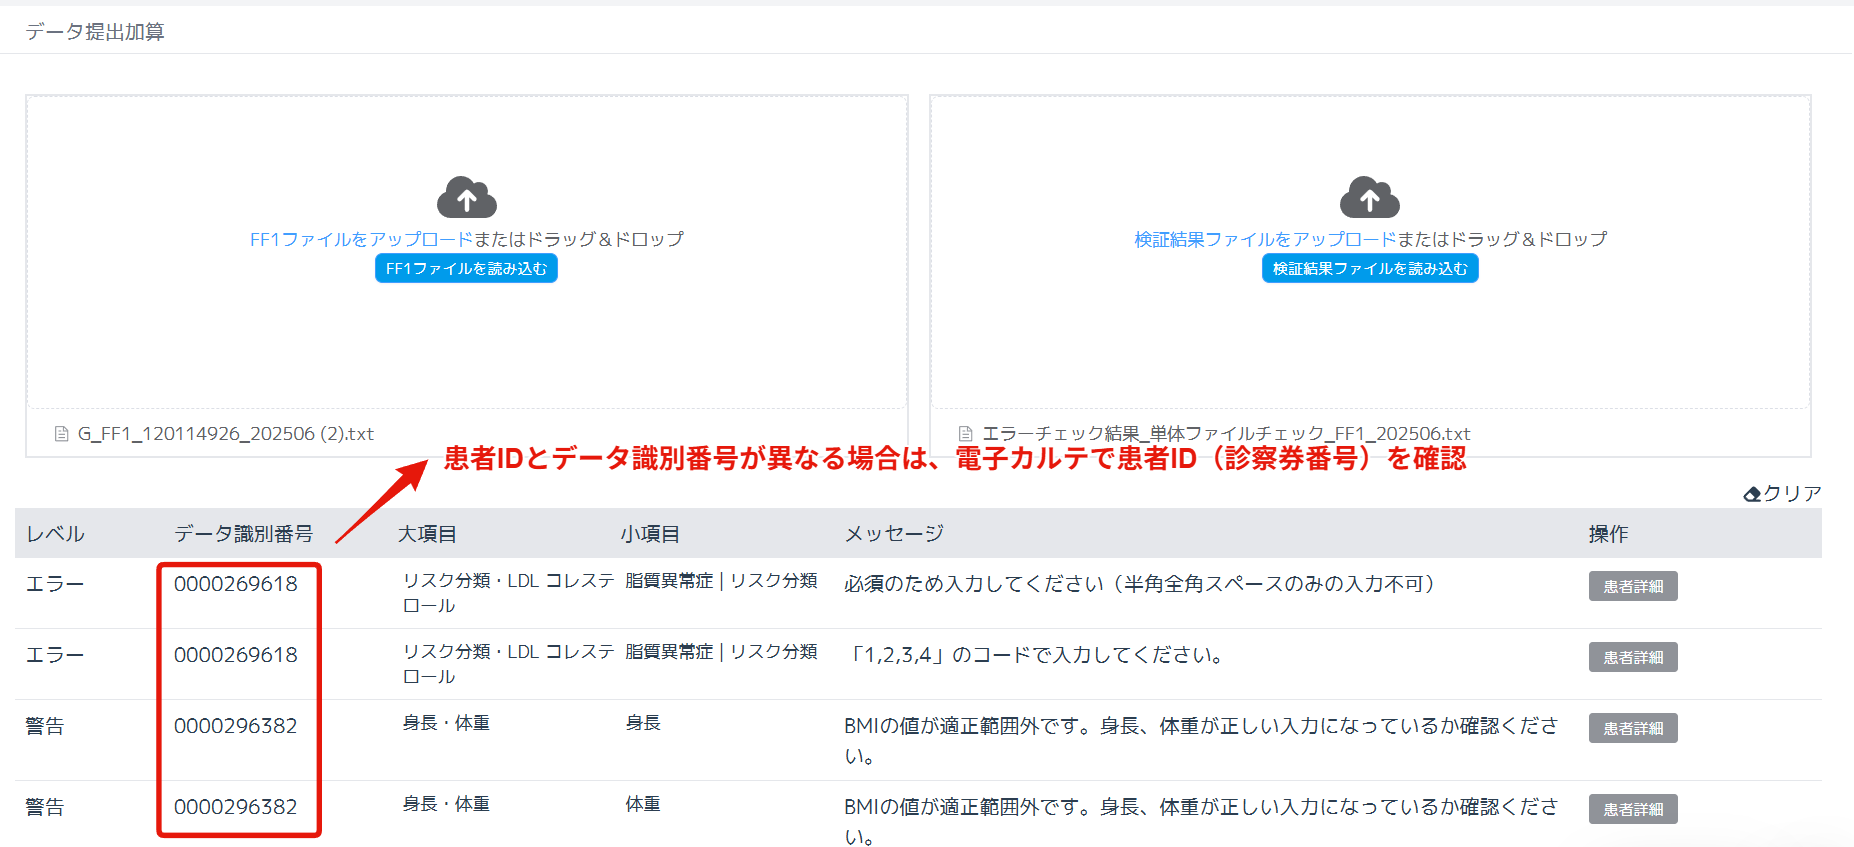
Task: Open 患者詳細 for the 身長 warning row
Action: tap(1633, 728)
